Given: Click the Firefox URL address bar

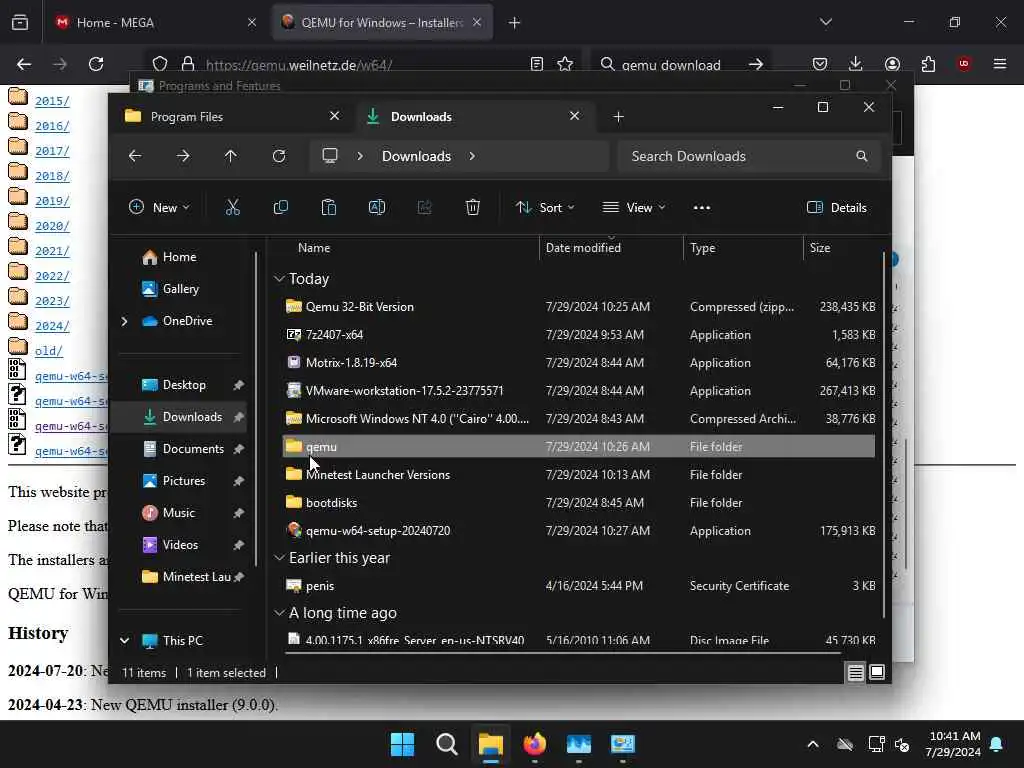Looking at the screenshot, I should pyautogui.click(x=362, y=65).
